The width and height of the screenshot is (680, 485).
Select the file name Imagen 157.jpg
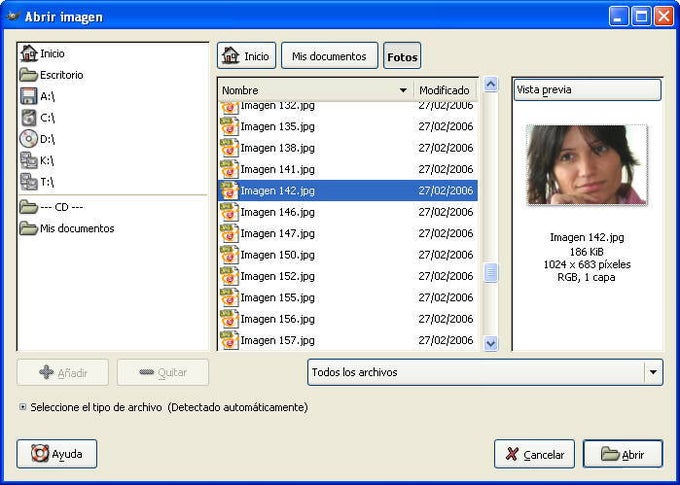pyautogui.click(x=278, y=340)
